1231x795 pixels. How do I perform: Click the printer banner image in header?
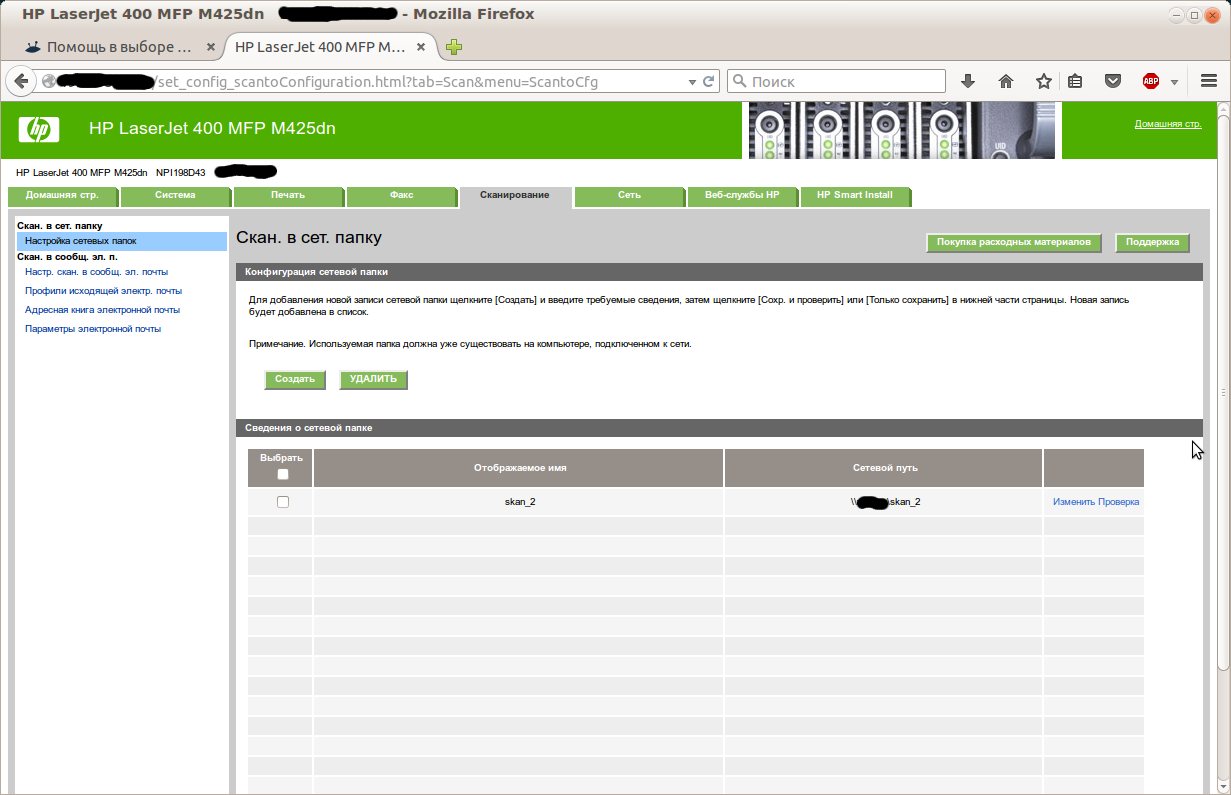(x=902, y=130)
